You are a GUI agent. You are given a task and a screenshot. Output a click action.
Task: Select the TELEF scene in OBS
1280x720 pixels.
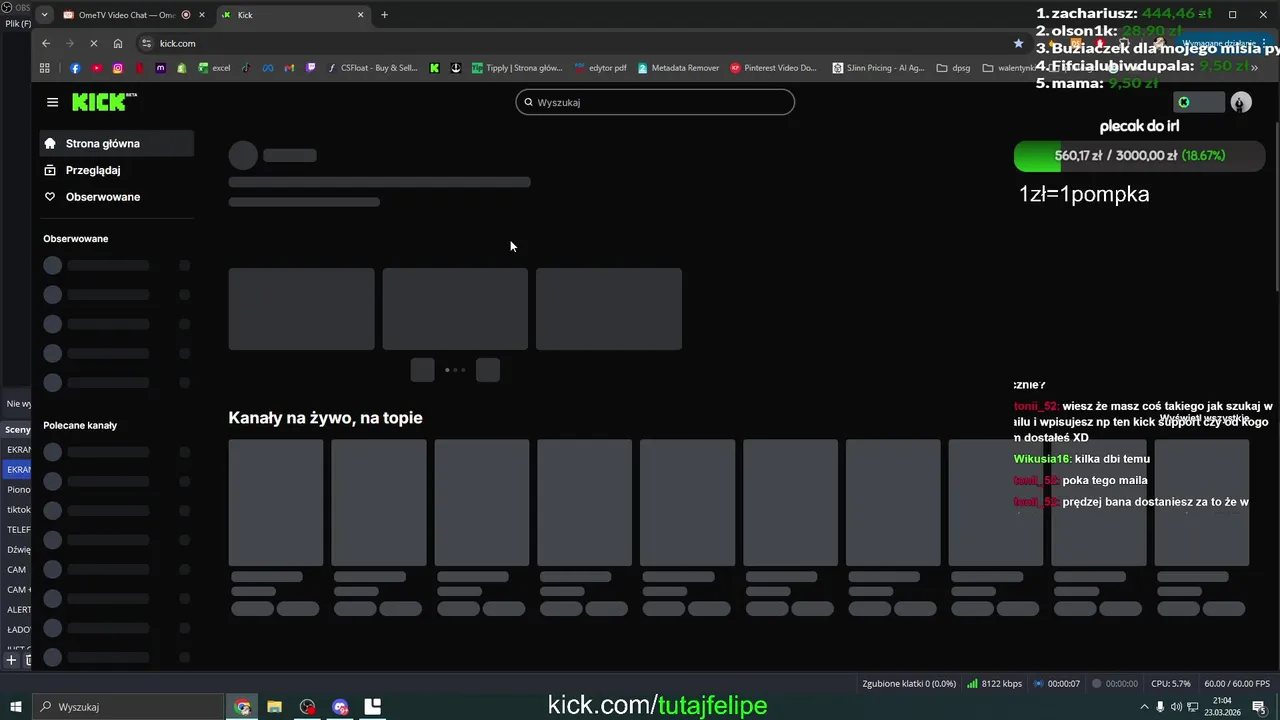point(18,530)
